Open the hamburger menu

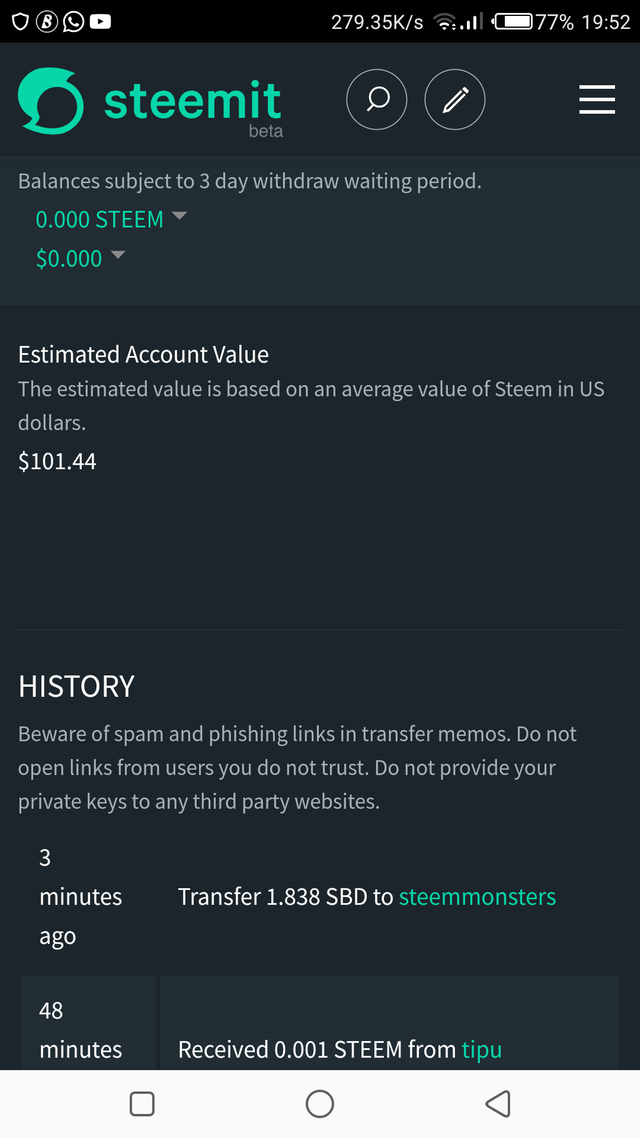597,99
